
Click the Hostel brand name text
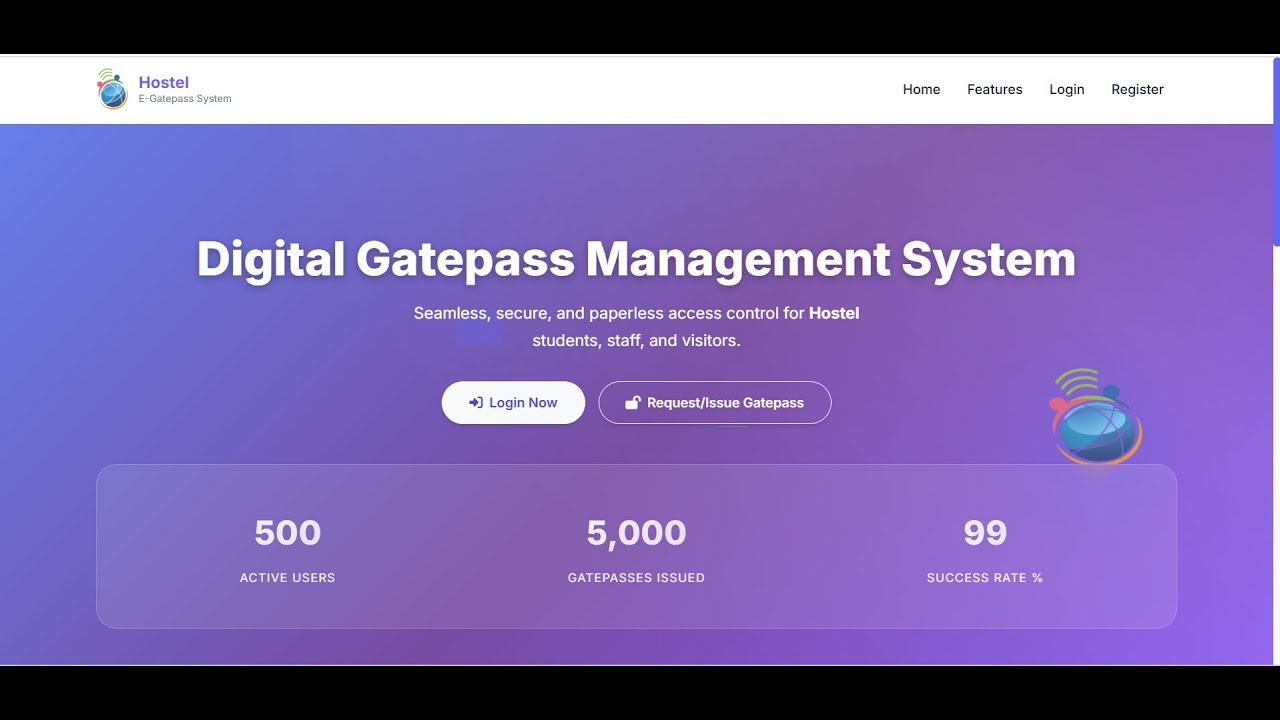[163, 82]
